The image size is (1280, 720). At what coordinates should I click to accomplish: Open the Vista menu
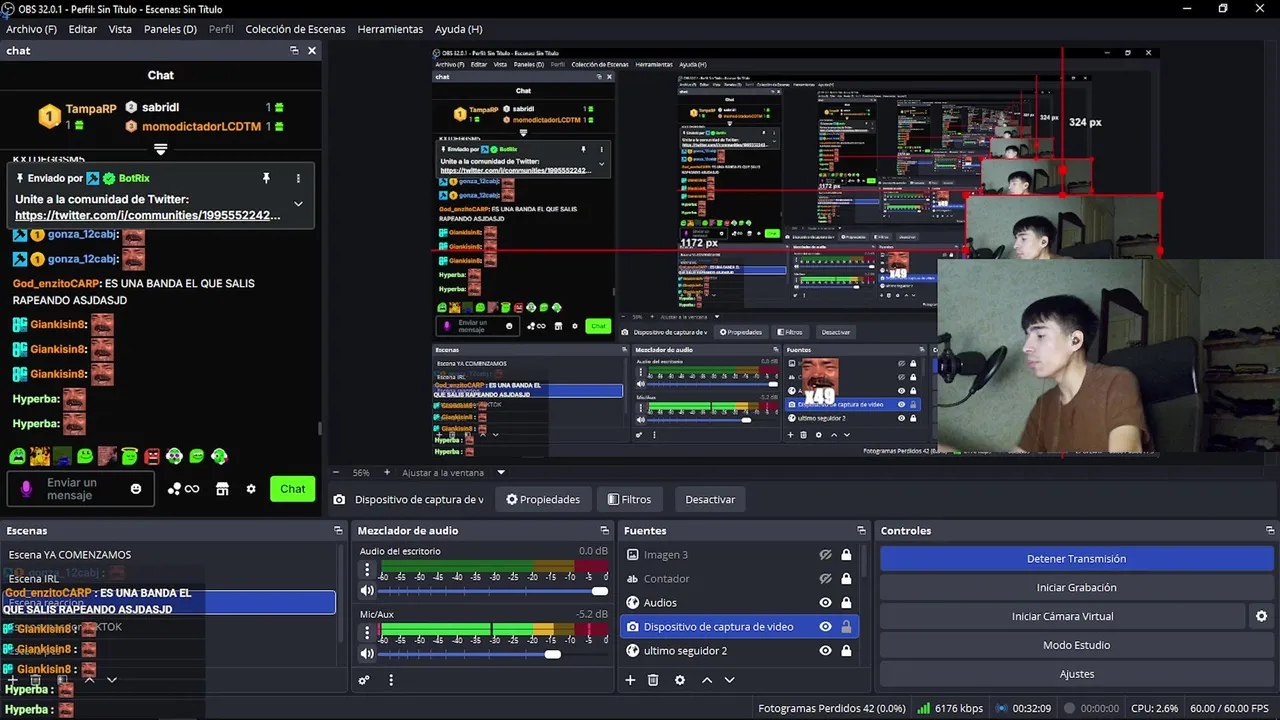(120, 29)
